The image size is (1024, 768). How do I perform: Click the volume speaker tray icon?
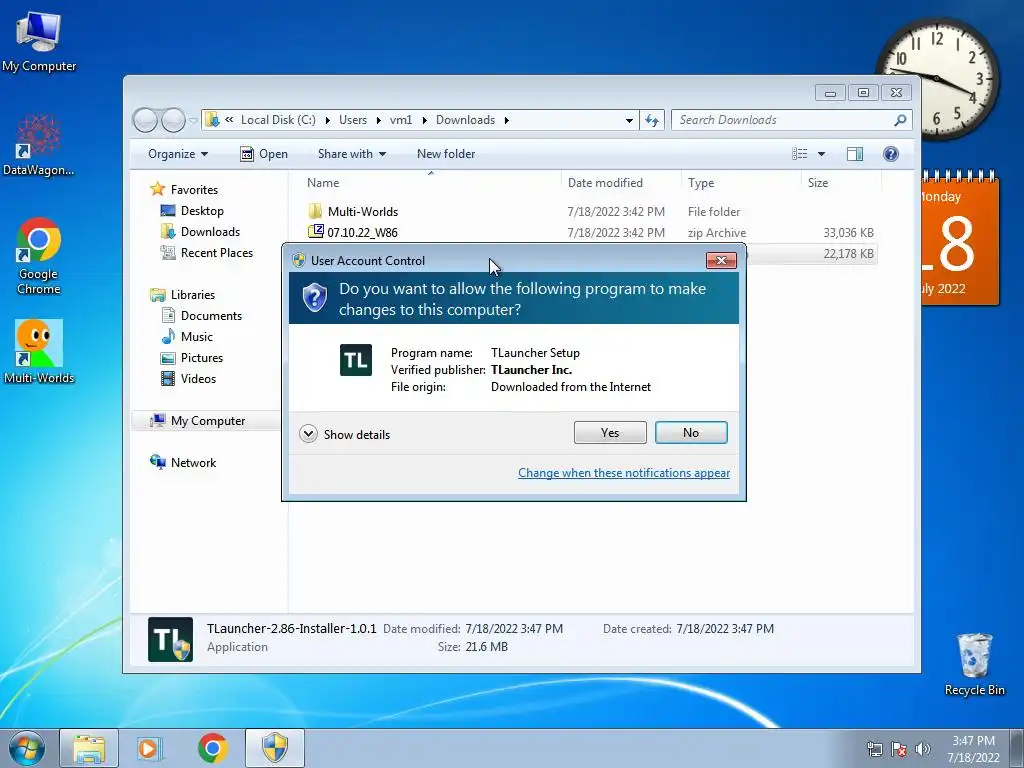pos(922,749)
